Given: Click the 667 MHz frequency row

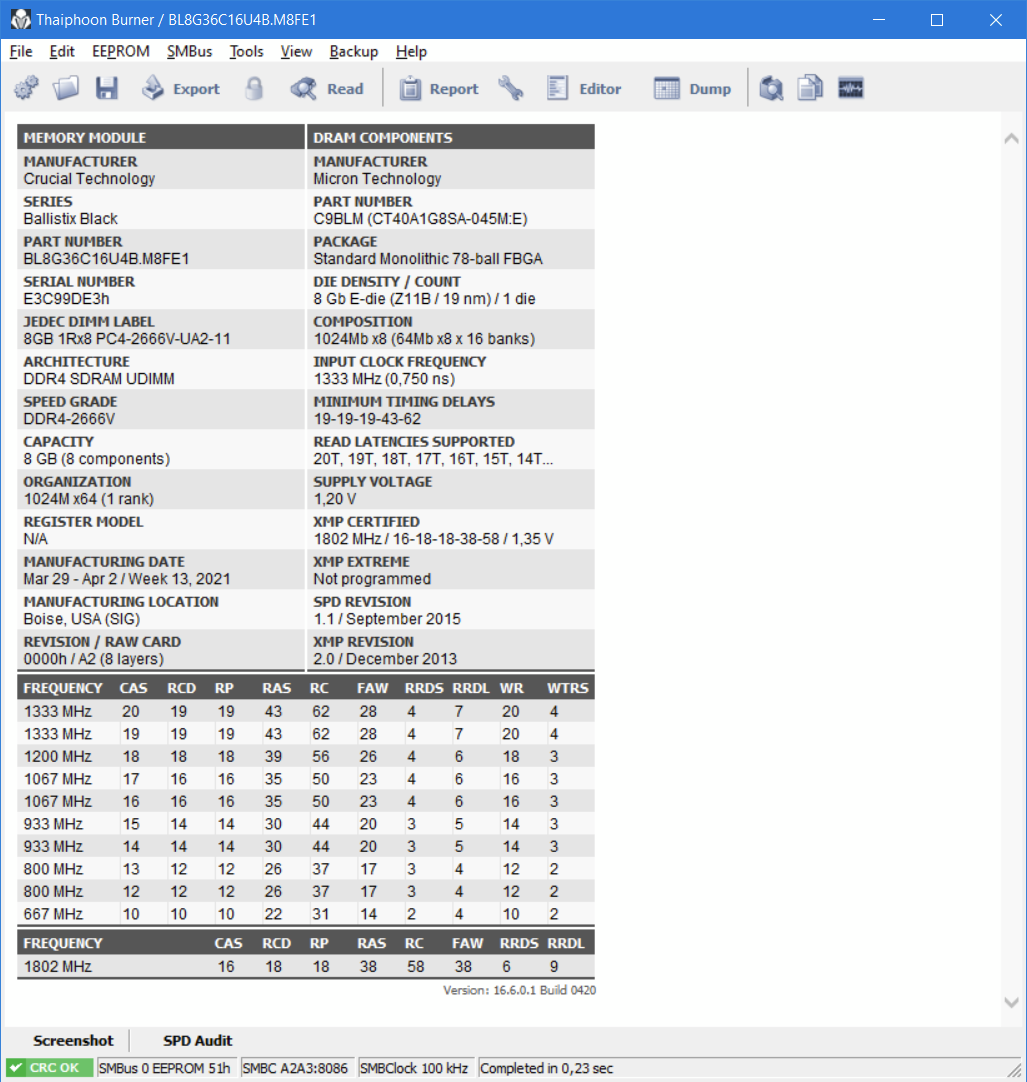Looking at the screenshot, I should (x=306, y=914).
